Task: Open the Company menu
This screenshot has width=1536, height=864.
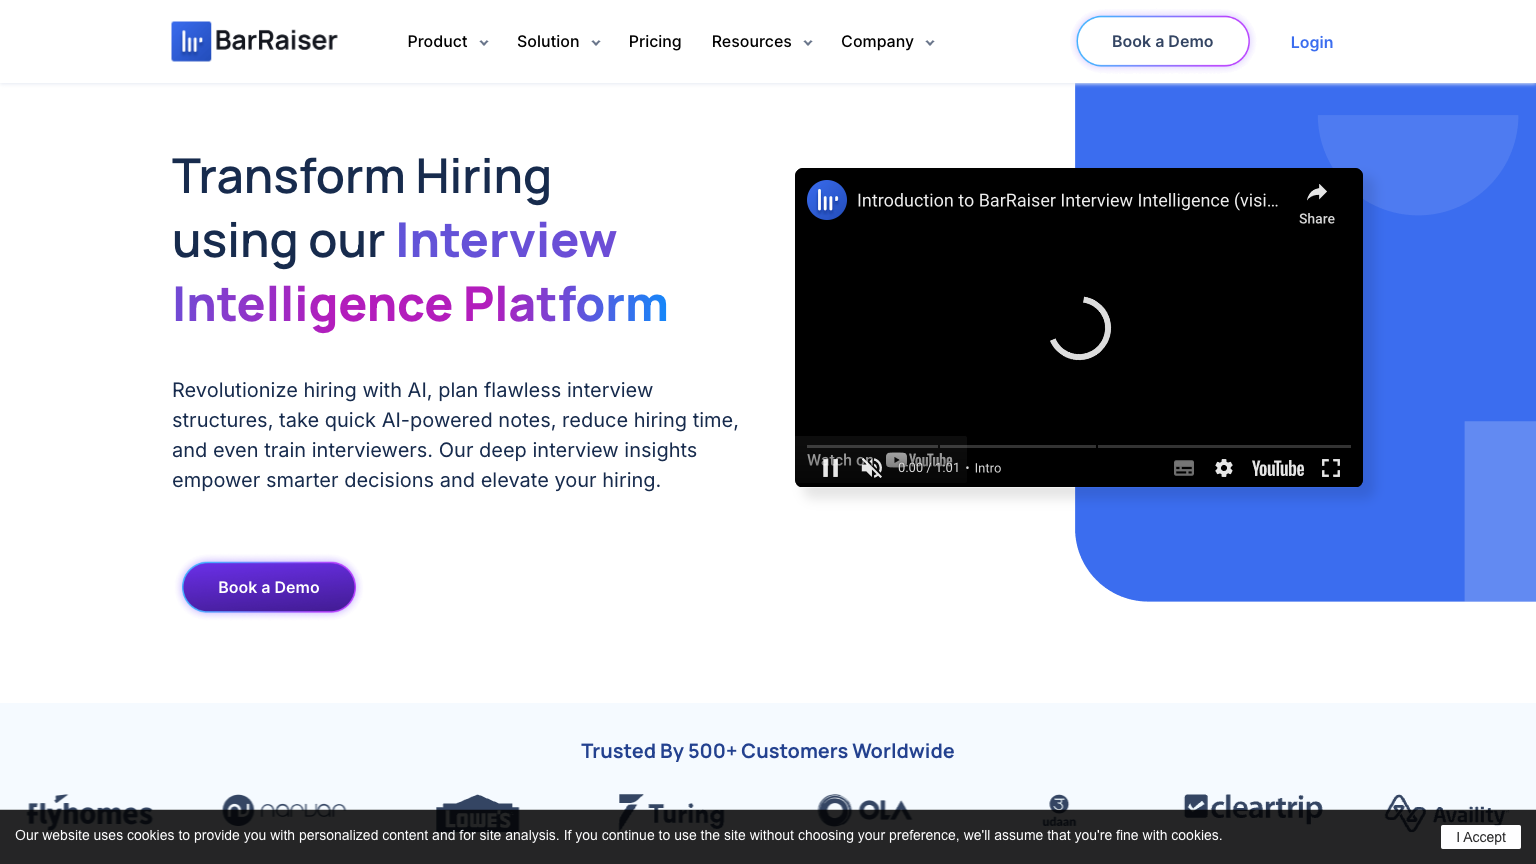Action: point(887,42)
